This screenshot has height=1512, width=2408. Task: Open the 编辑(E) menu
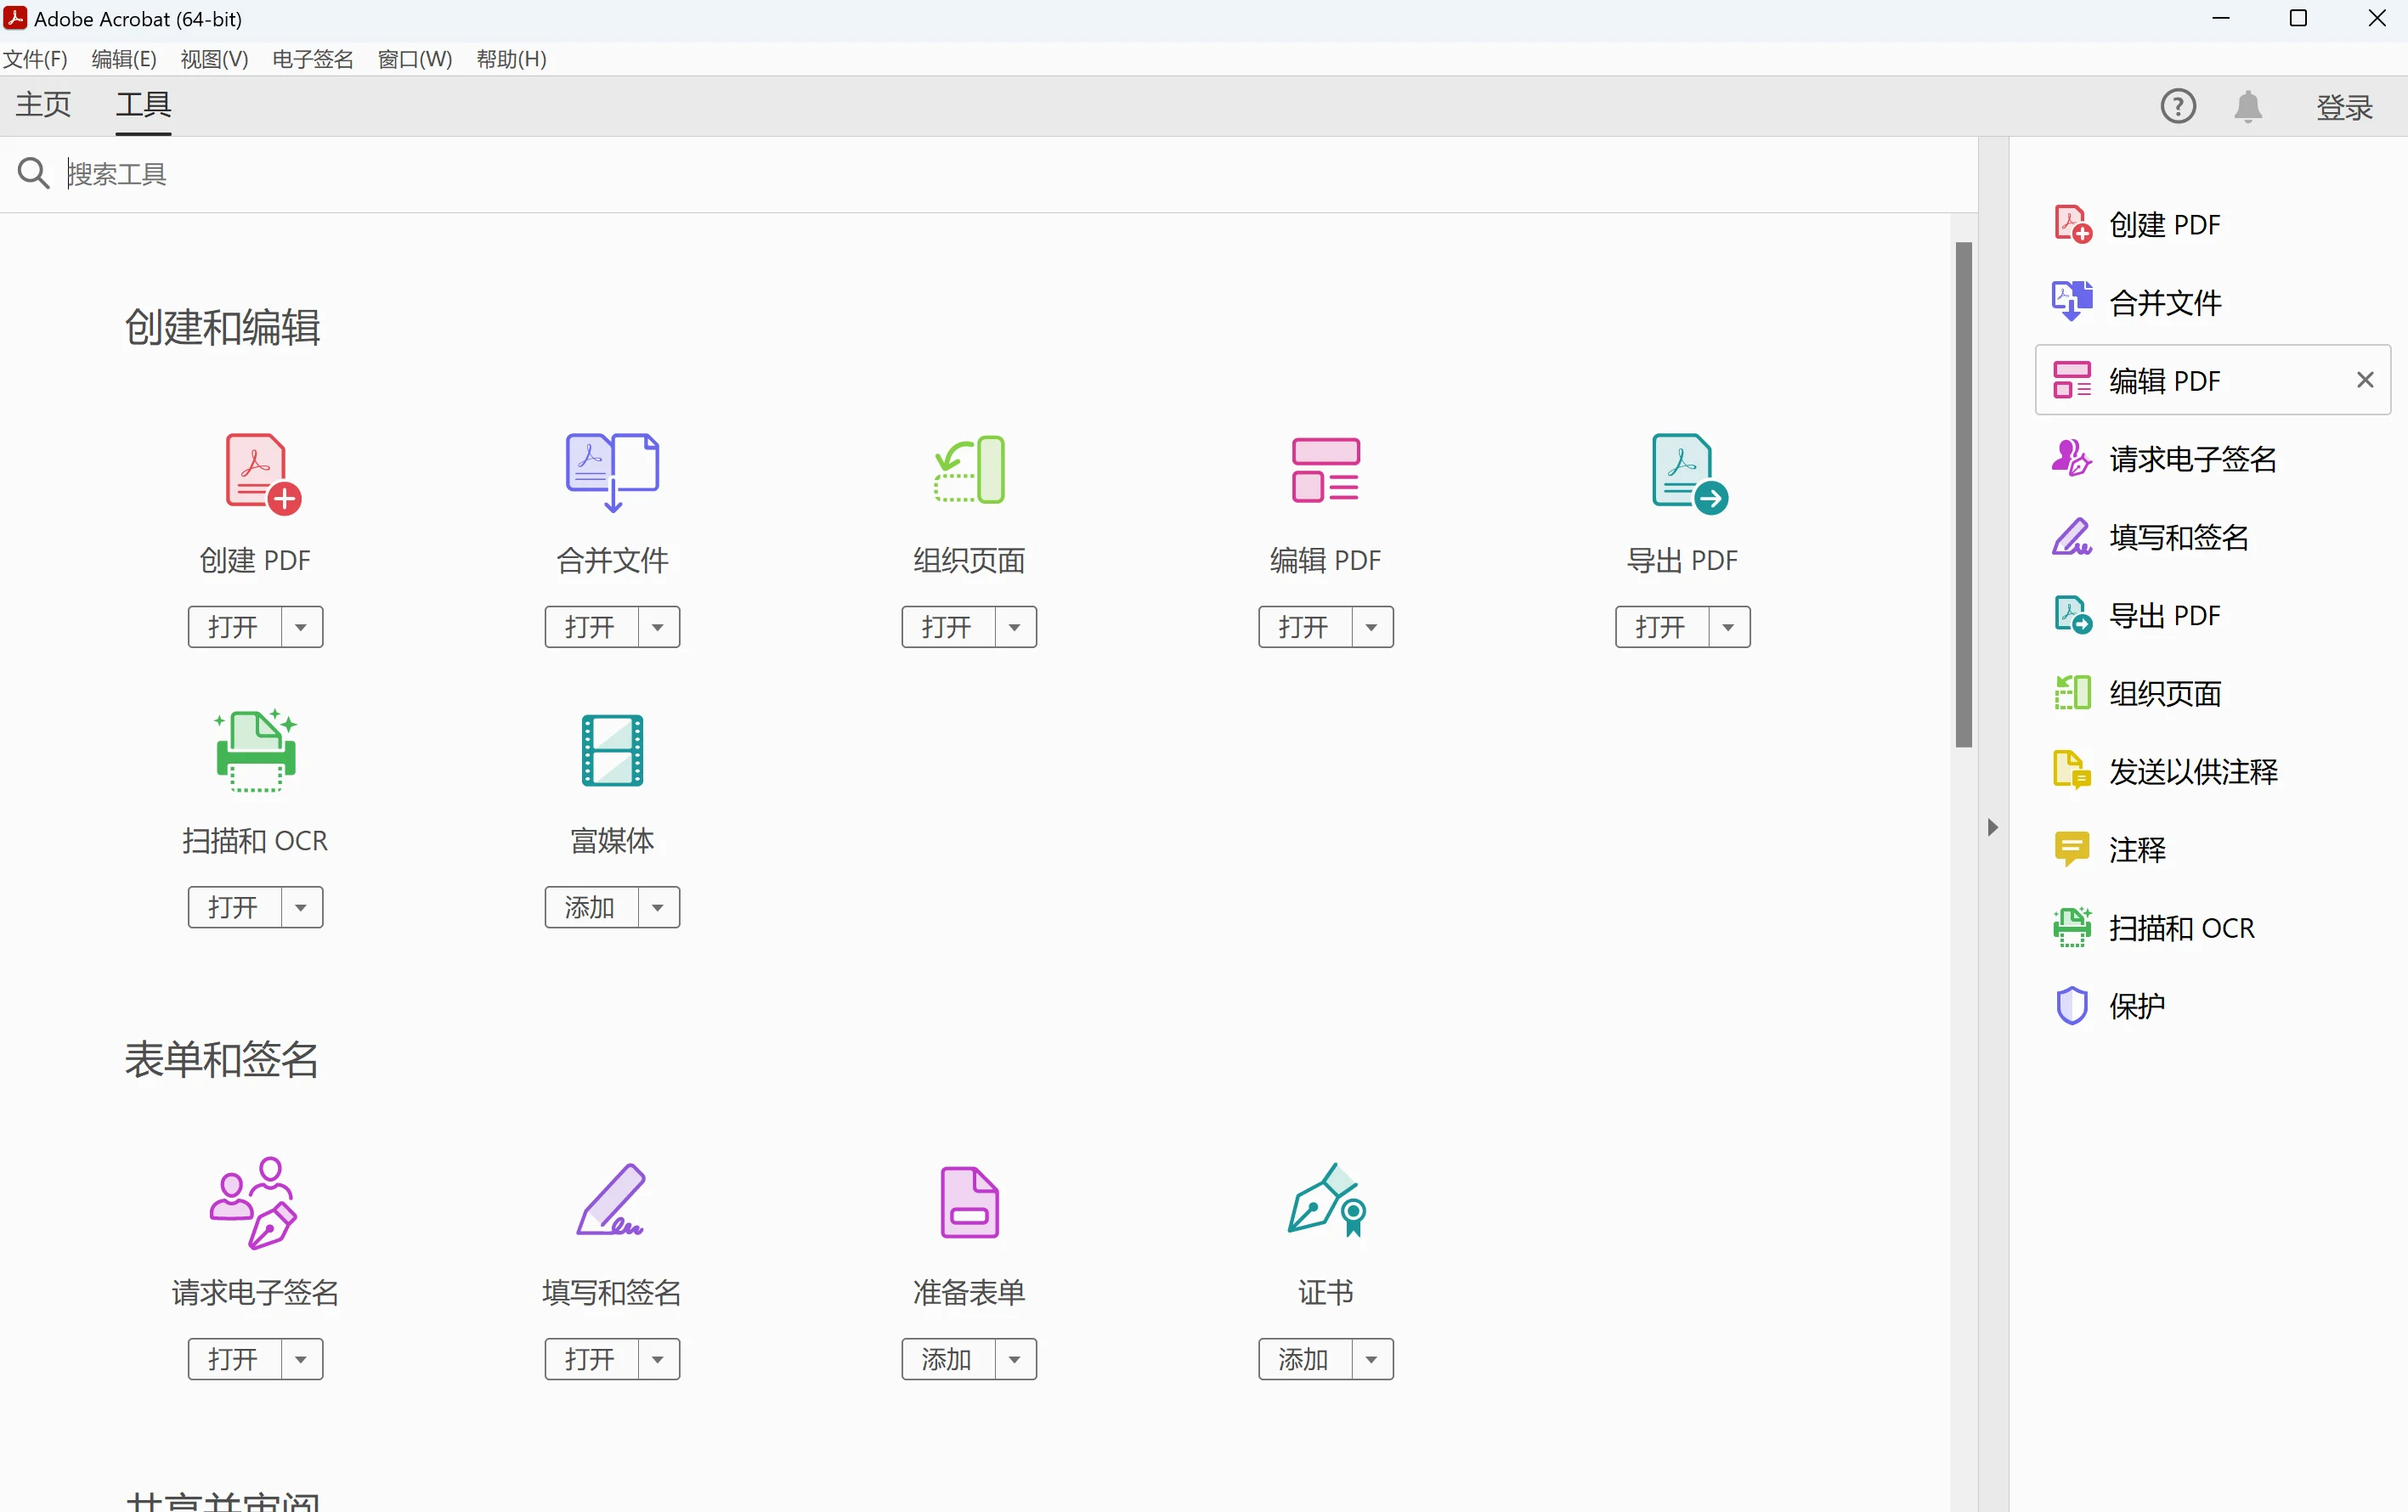tap(124, 59)
